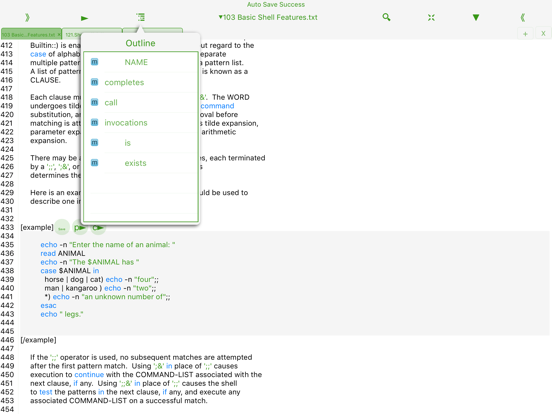Click 'horse | dog | cat)' pattern text
The image size is (552, 414).
74,280
